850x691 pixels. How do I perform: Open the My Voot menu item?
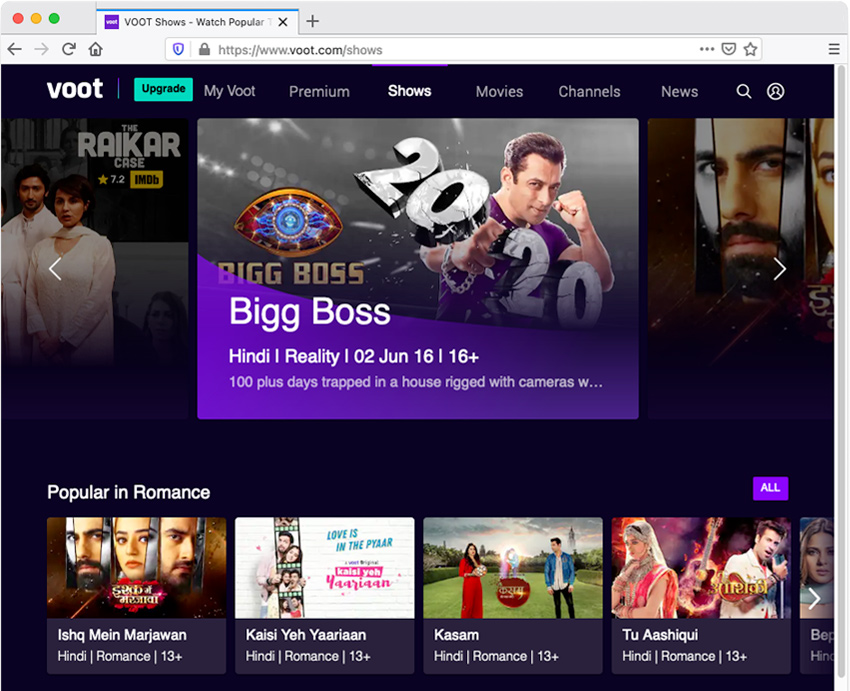coord(229,91)
